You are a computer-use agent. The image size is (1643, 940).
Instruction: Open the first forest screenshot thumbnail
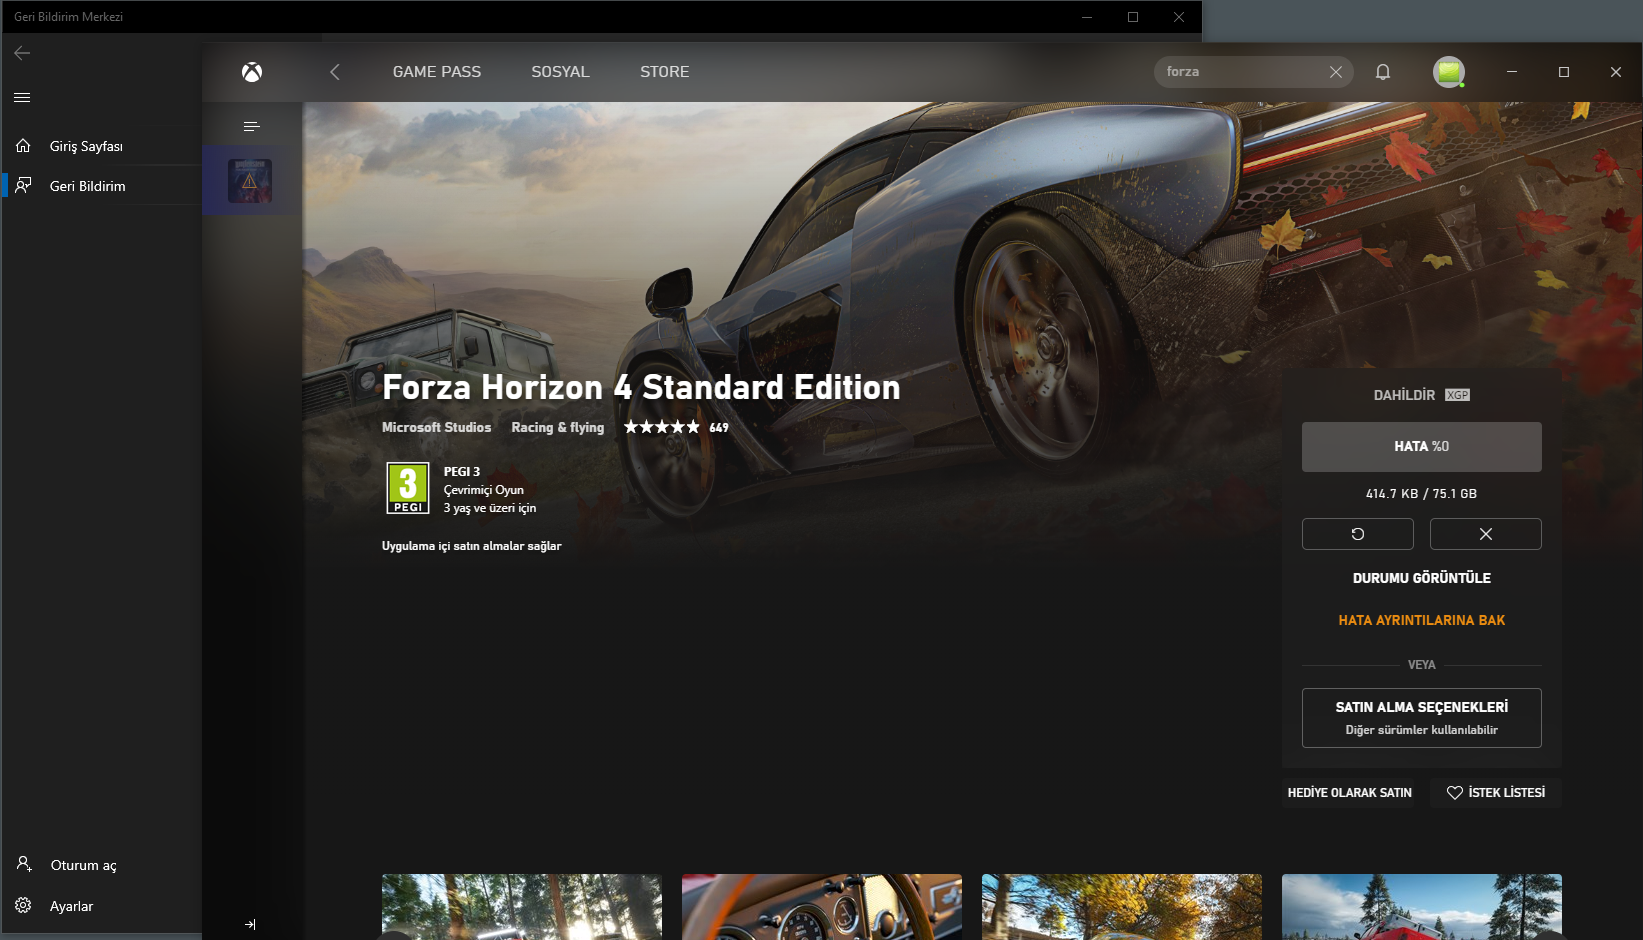(x=522, y=907)
